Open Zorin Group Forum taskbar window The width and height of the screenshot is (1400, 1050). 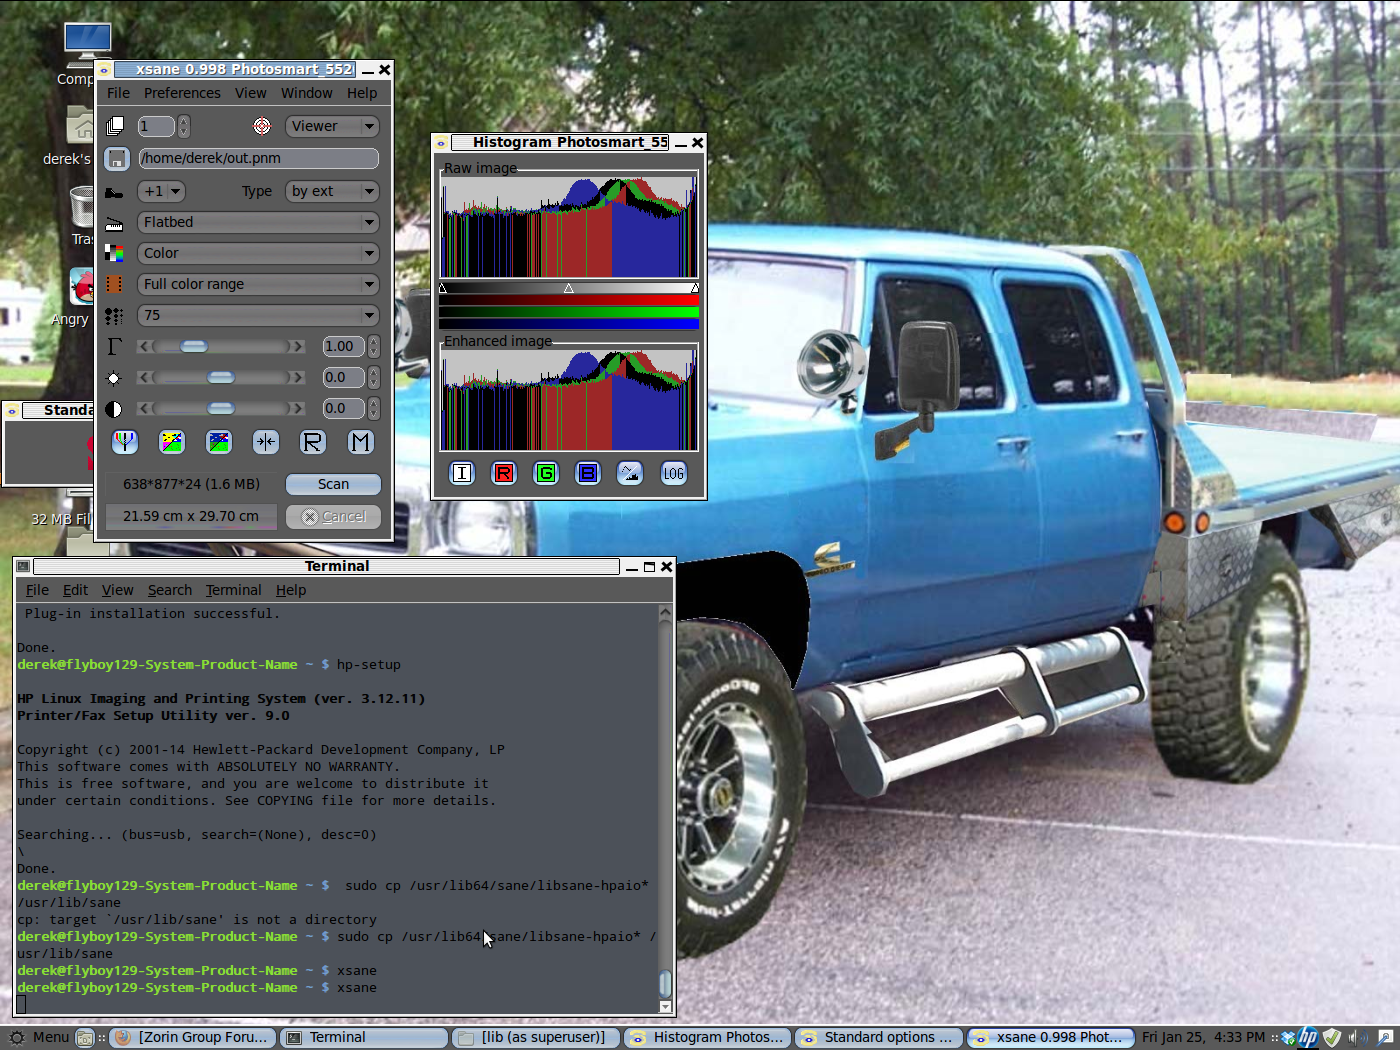coord(192,1037)
